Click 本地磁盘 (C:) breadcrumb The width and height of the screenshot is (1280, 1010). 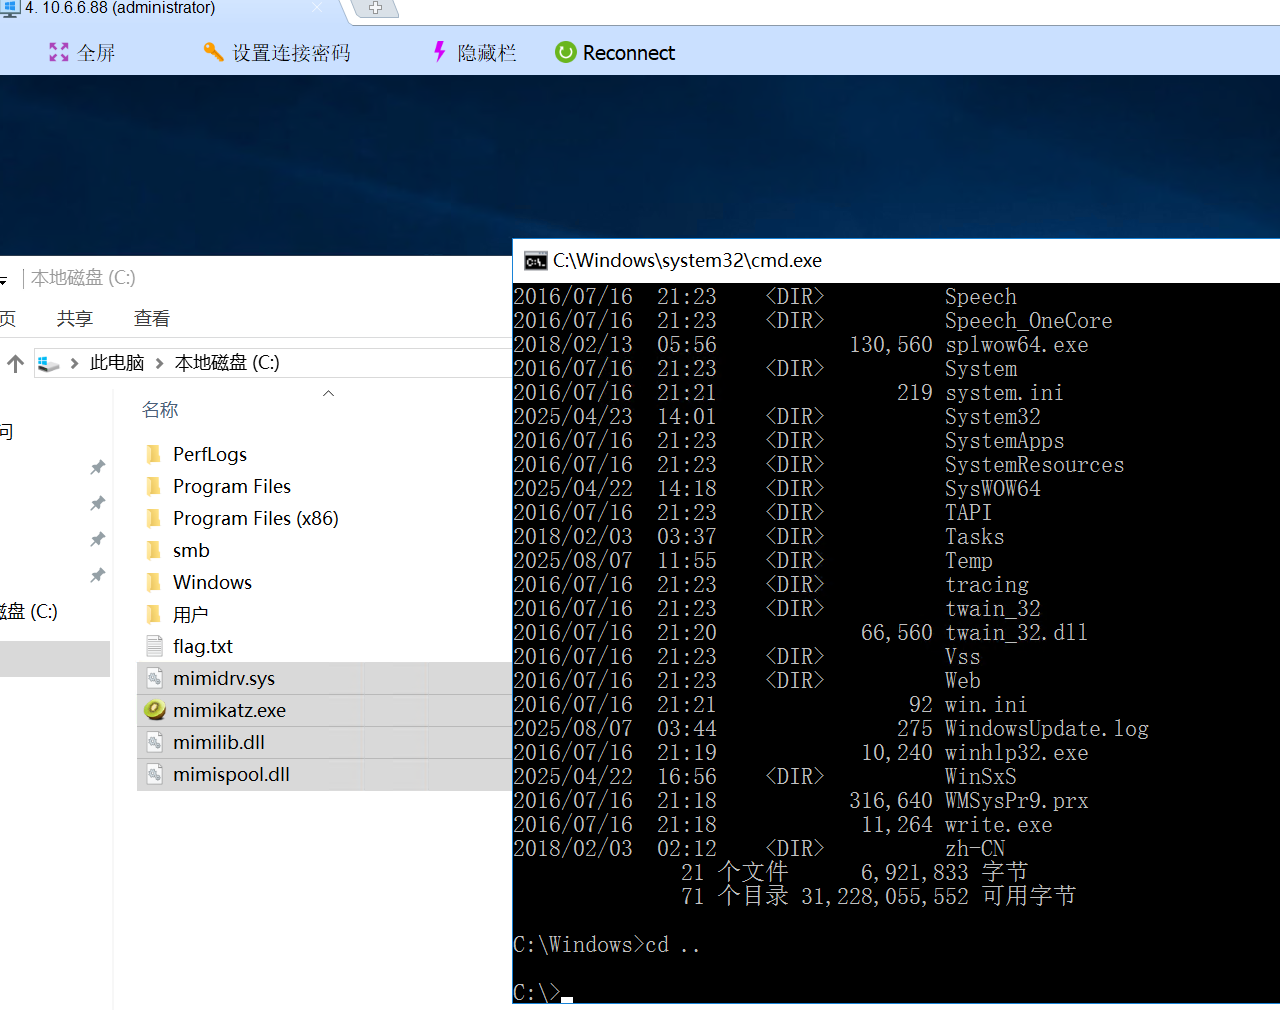[x=227, y=363]
